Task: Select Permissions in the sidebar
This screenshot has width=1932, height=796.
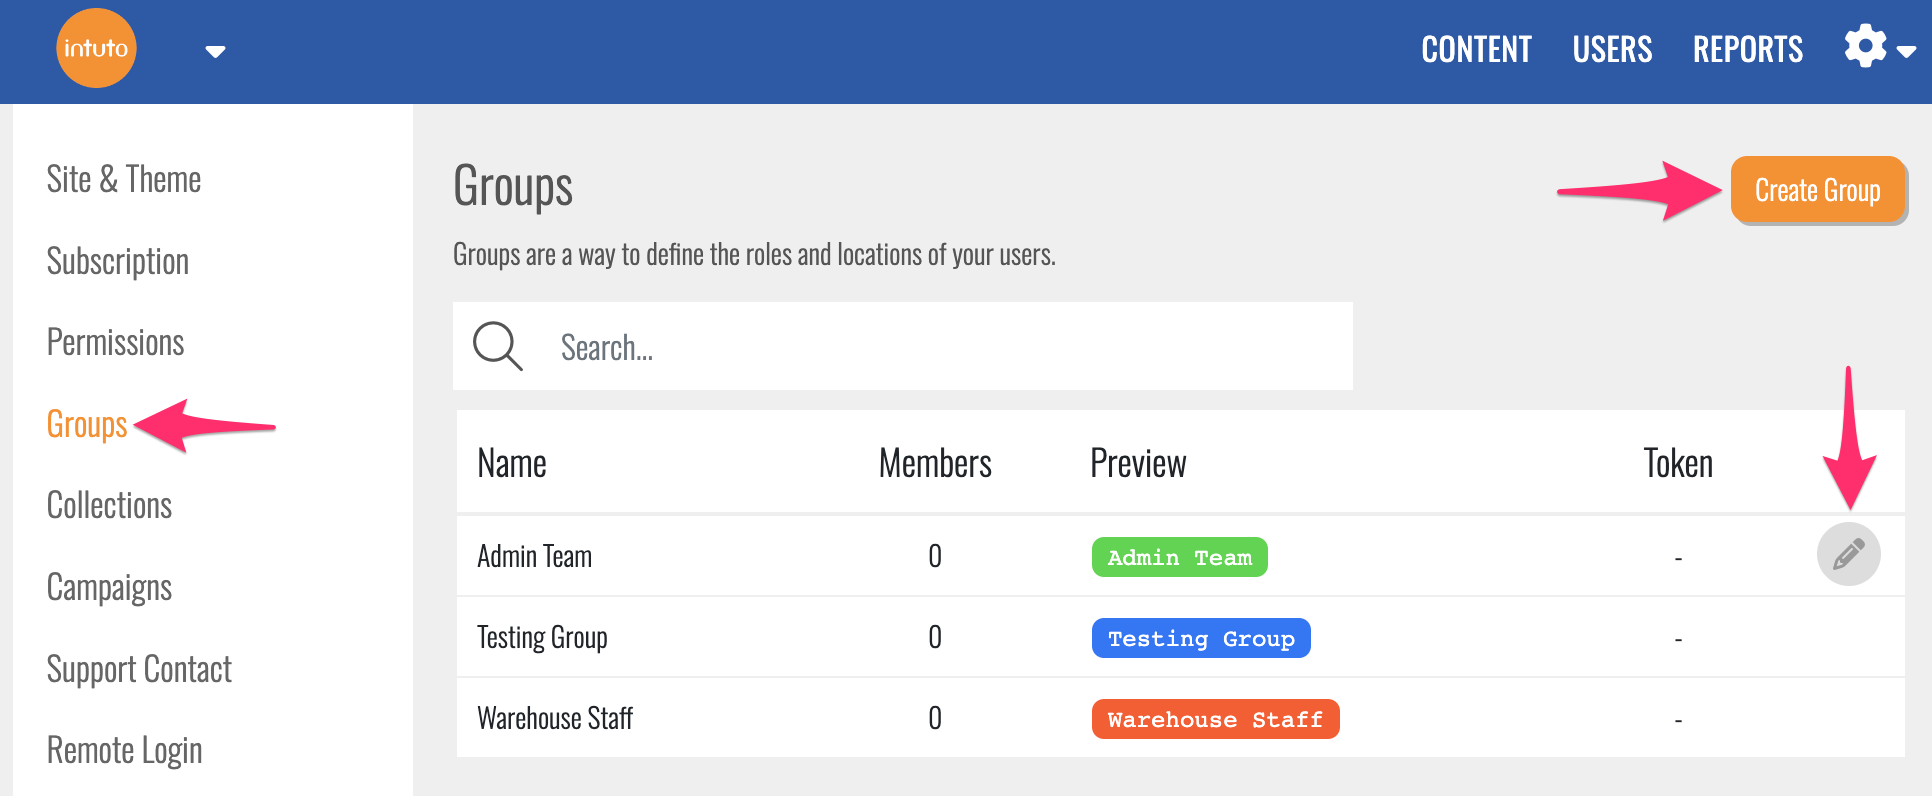Action: click(116, 343)
